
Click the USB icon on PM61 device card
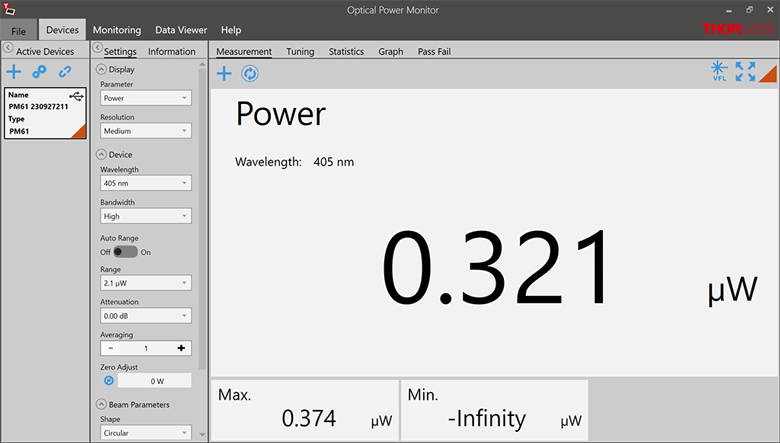pyautogui.click(x=77, y=96)
